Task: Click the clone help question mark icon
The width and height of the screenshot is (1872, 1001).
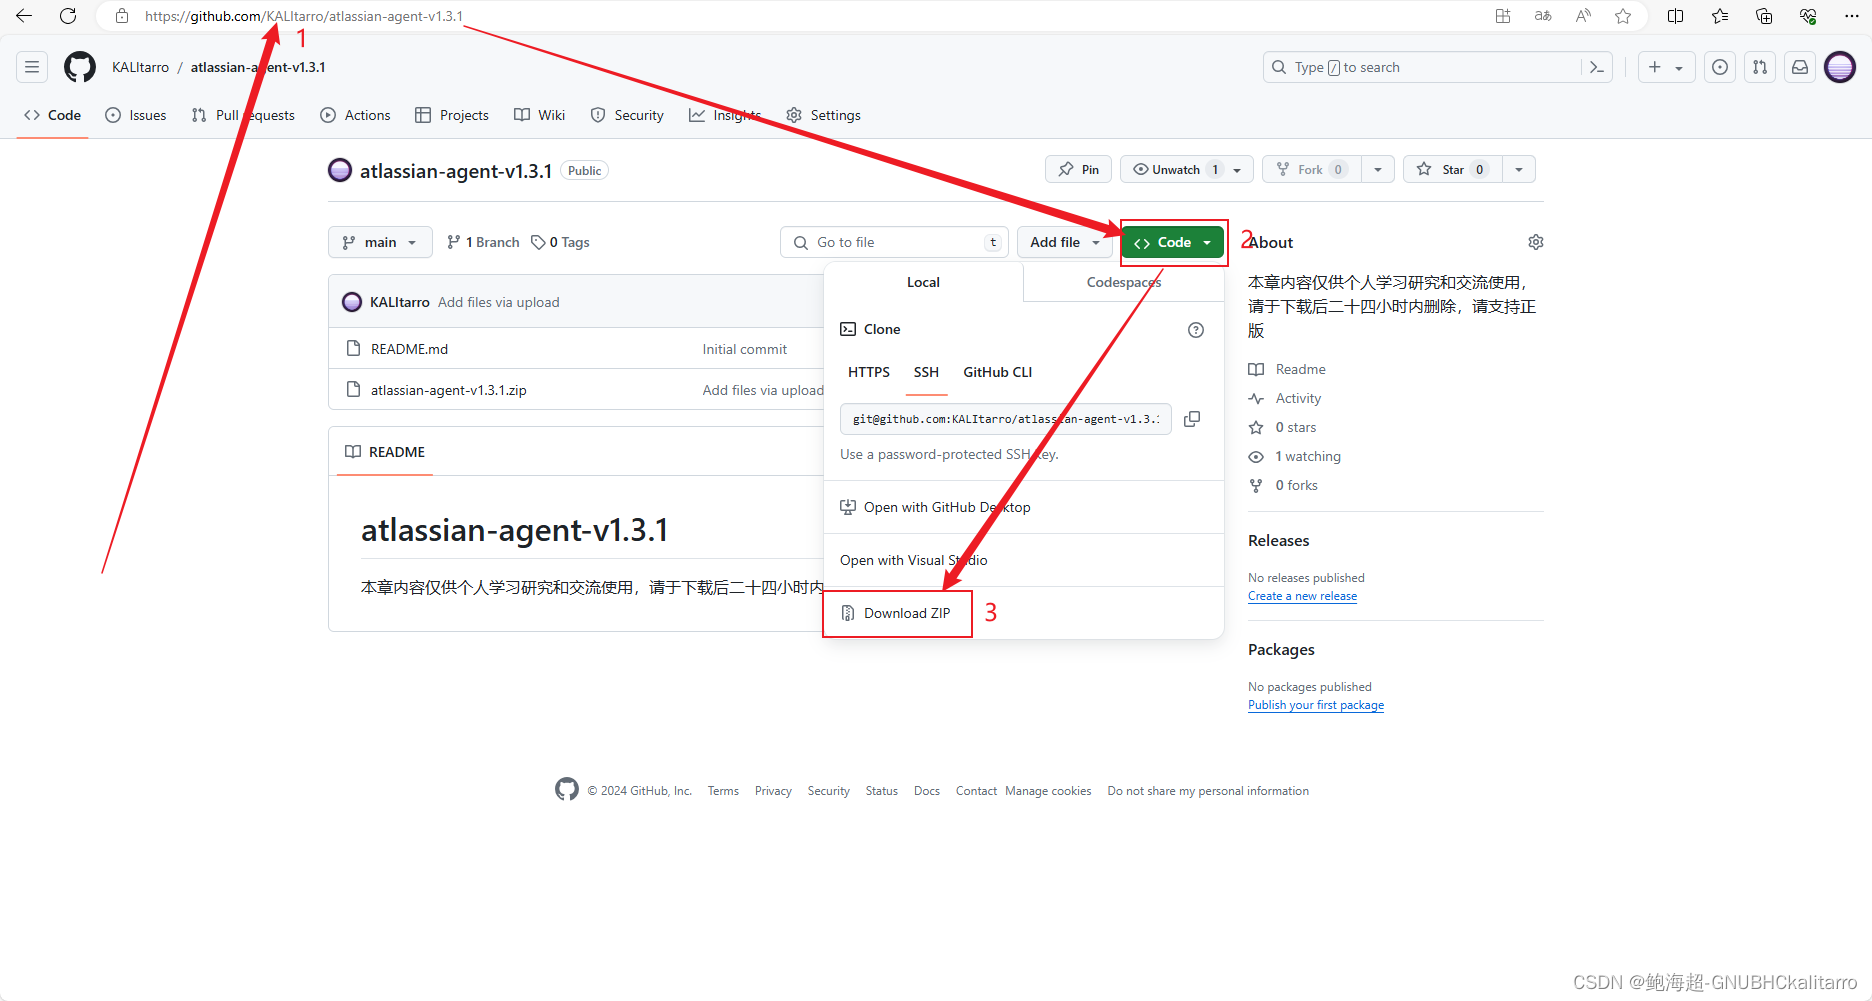Action: (x=1195, y=330)
